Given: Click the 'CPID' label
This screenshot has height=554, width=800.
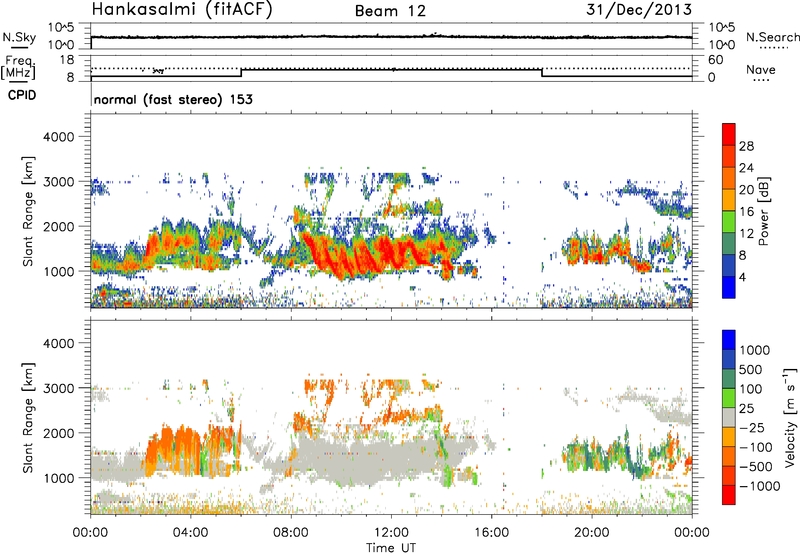Looking at the screenshot, I should 22,95.
